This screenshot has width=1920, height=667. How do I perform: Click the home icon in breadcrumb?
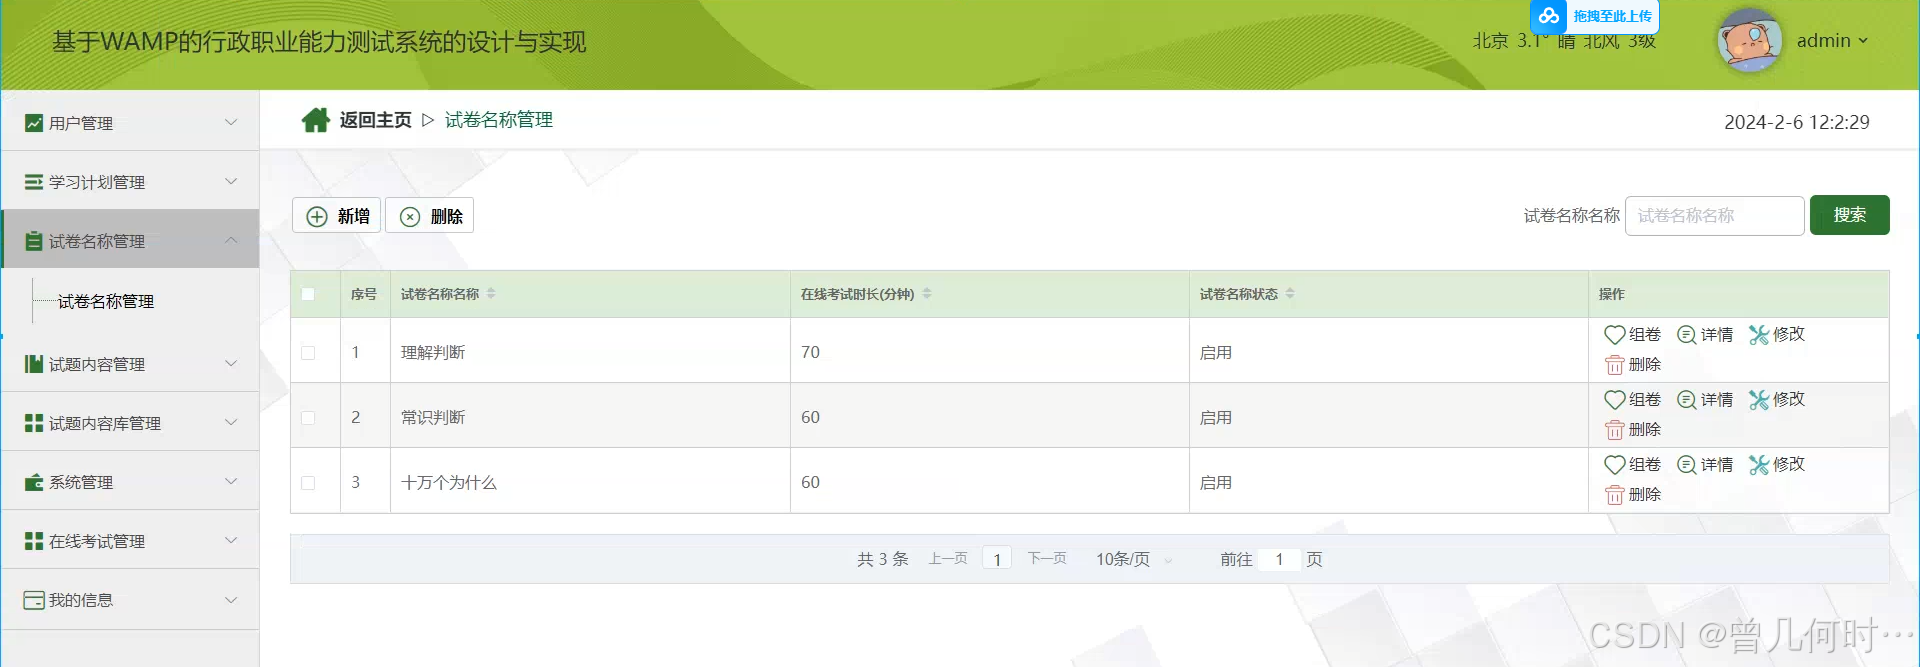coord(316,120)
